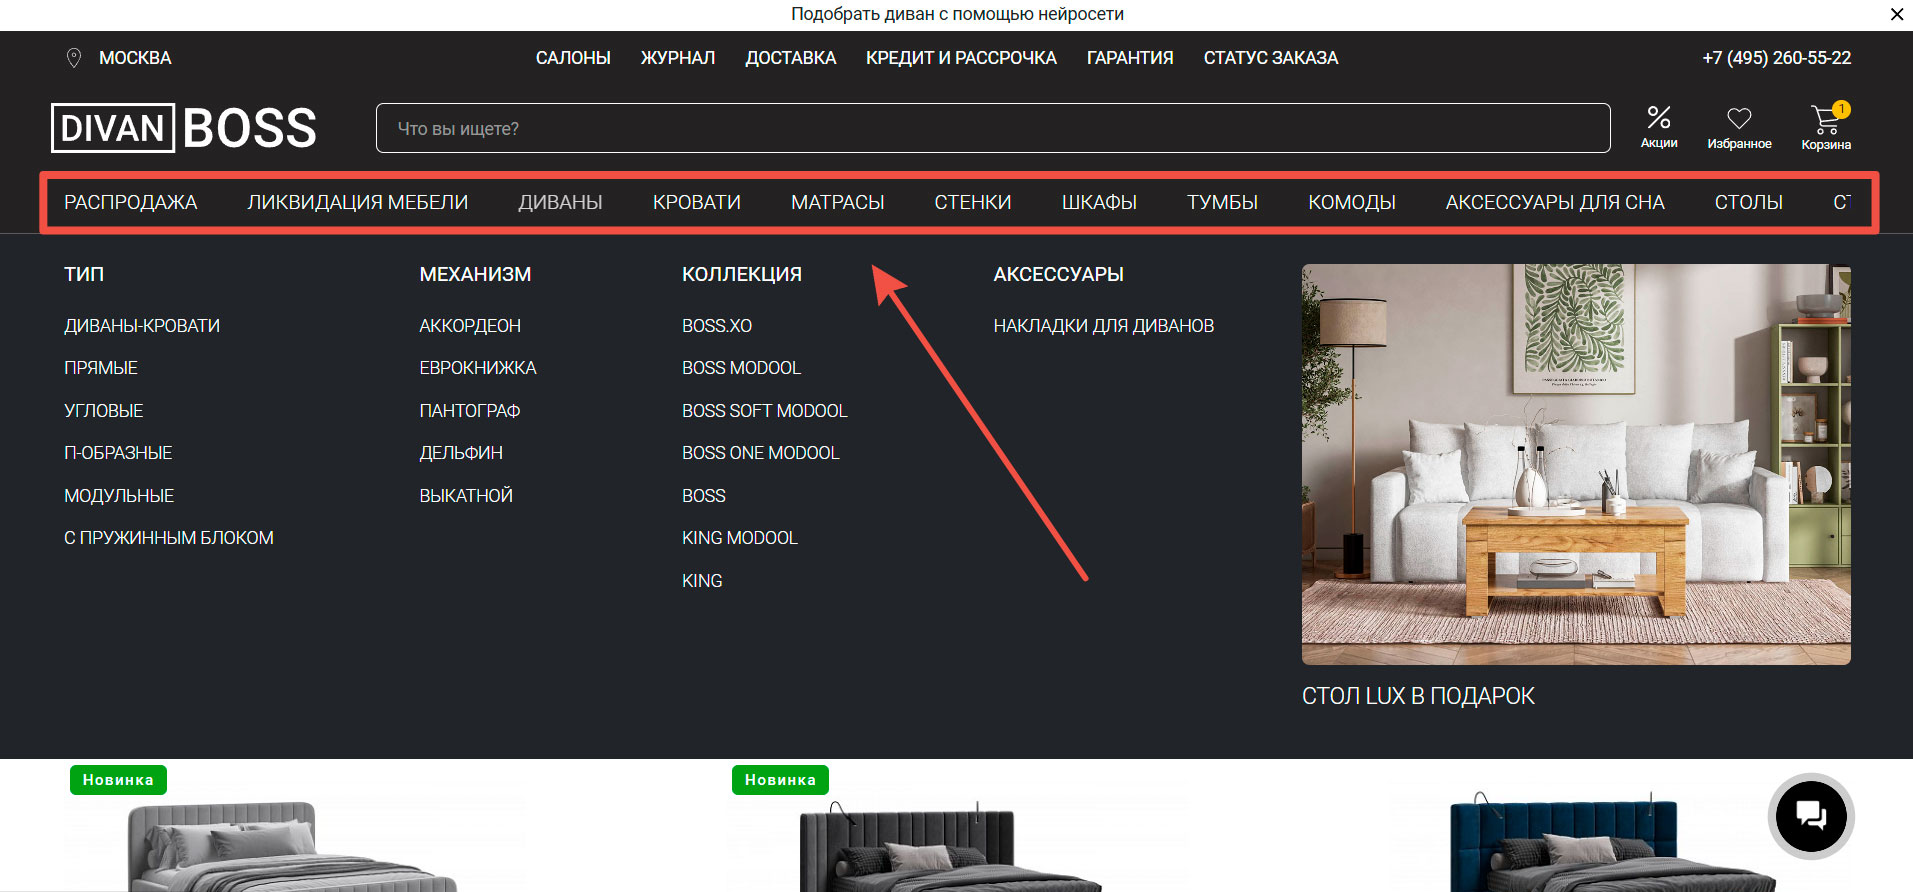1913x892 pixels.
Task: Select Диваны-кровати type
Action: [142, 326]
